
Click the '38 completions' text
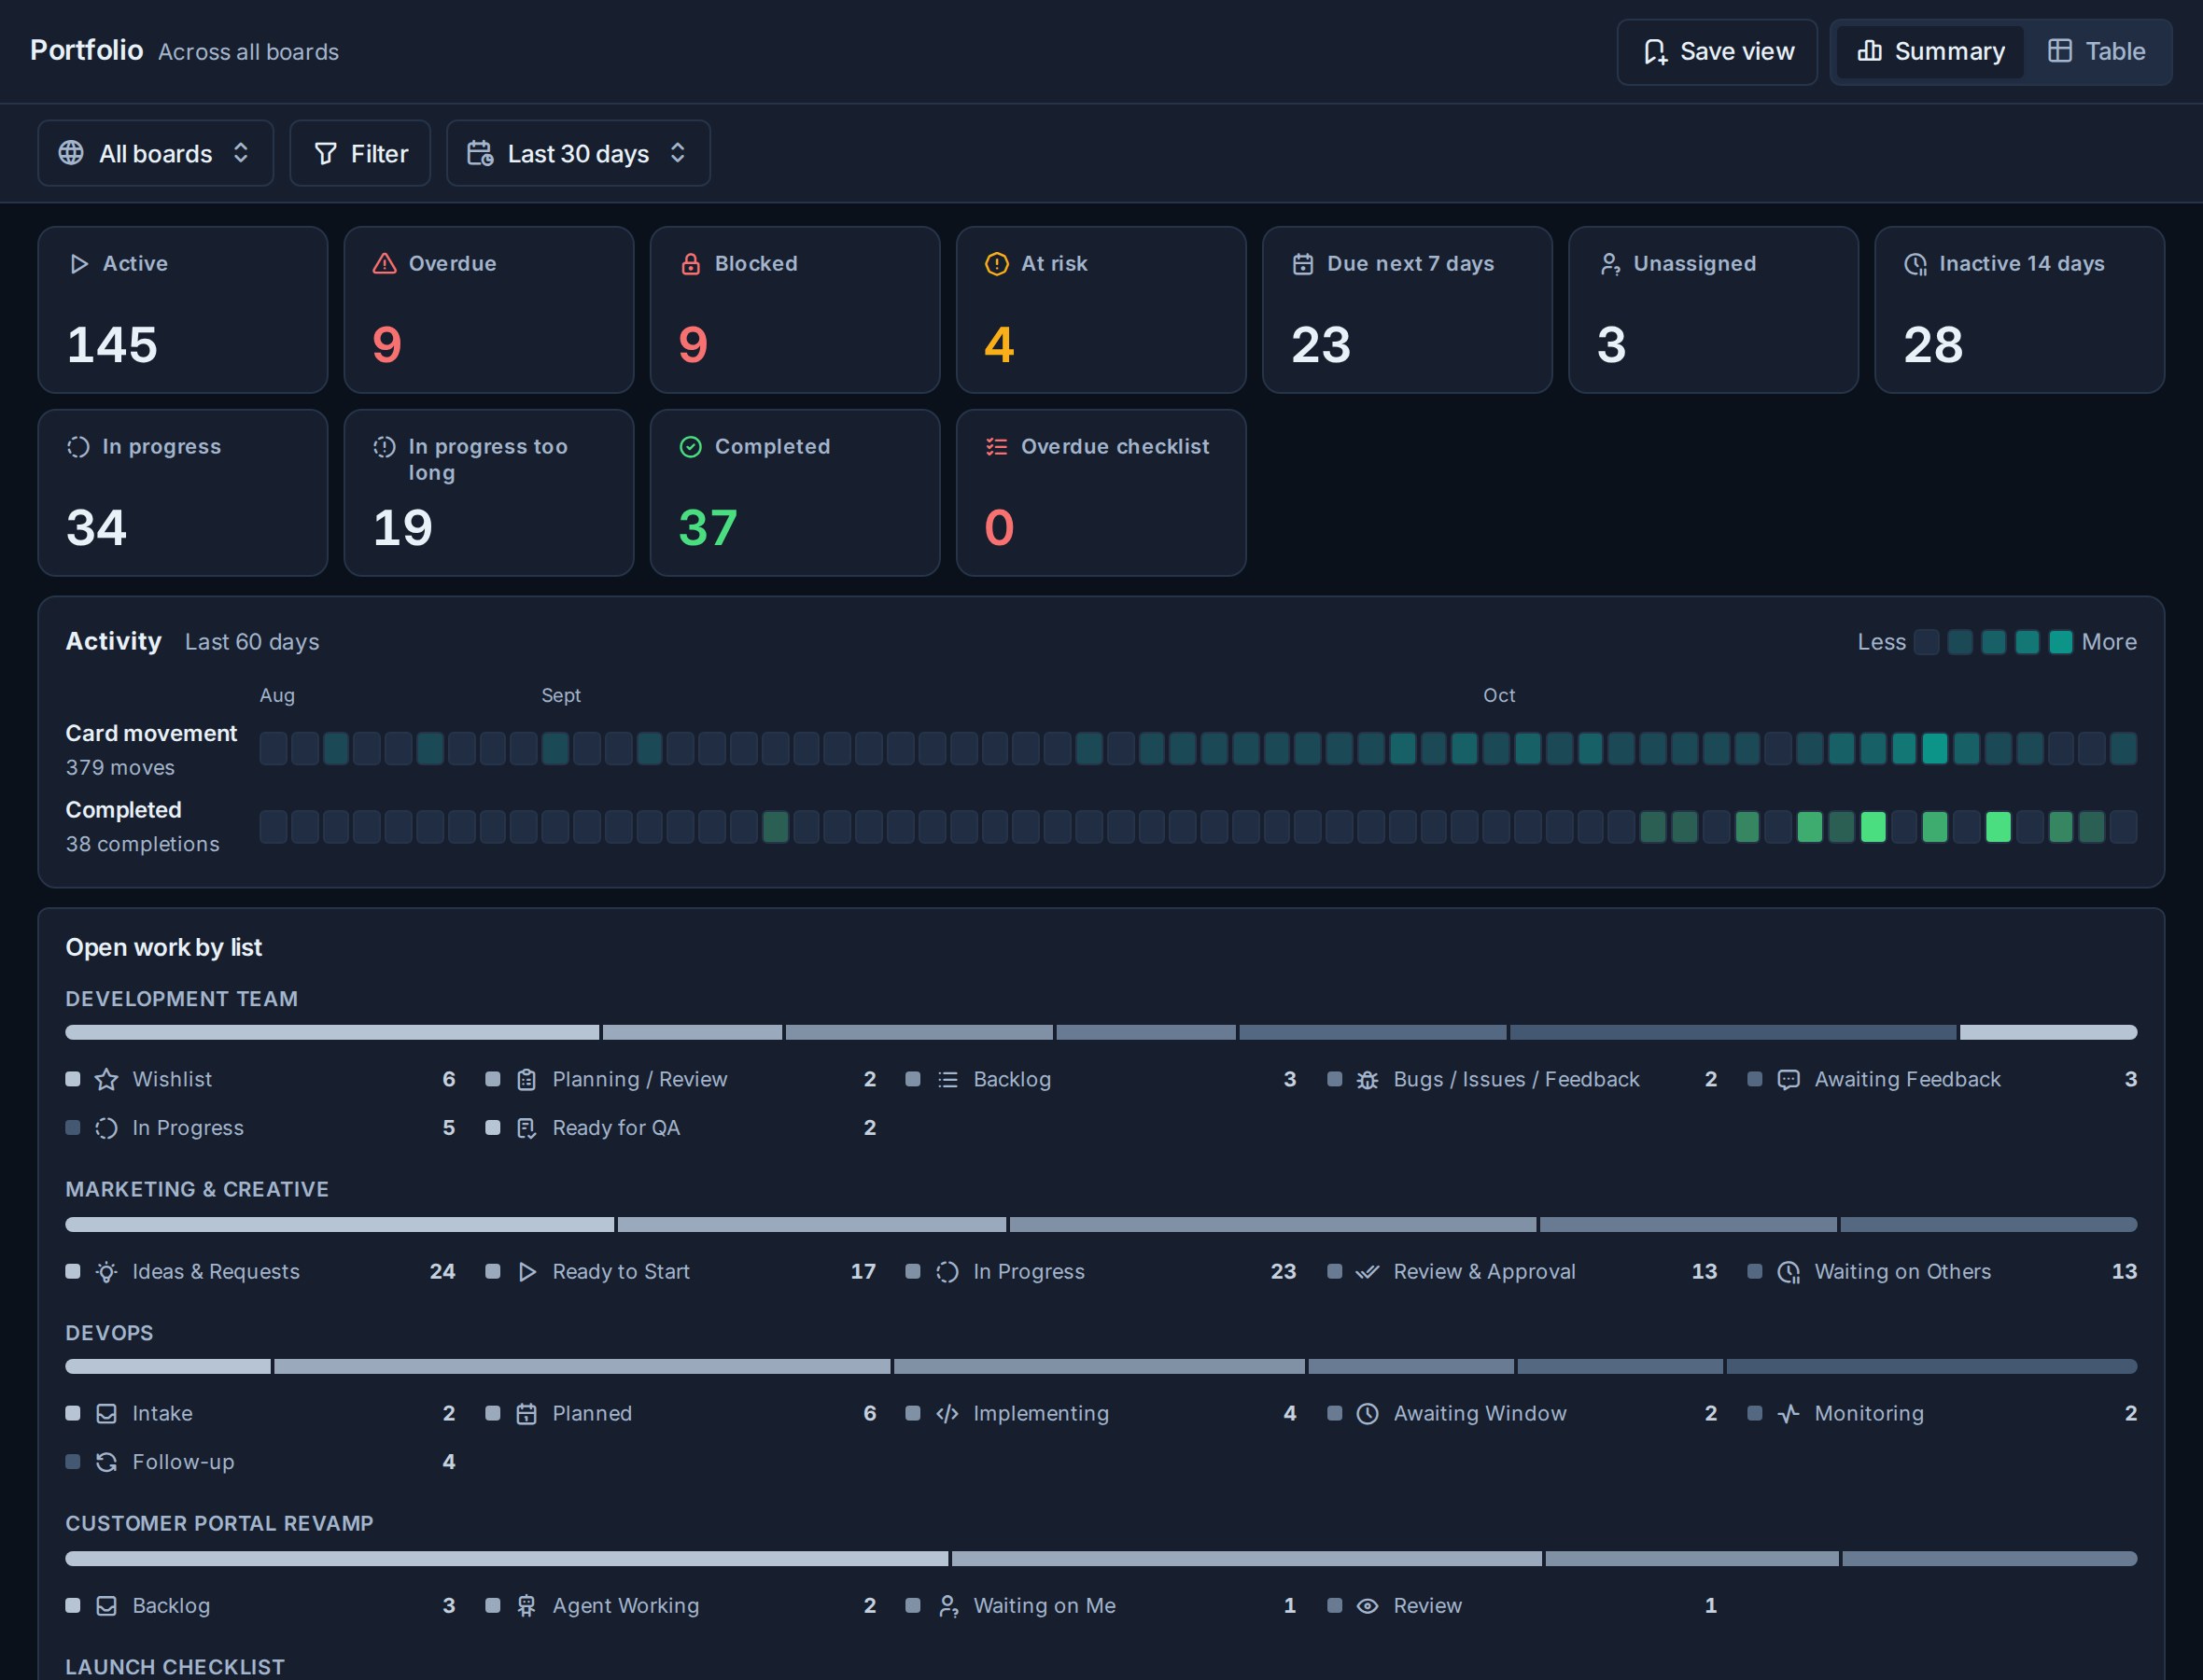[x=142, y=845]
